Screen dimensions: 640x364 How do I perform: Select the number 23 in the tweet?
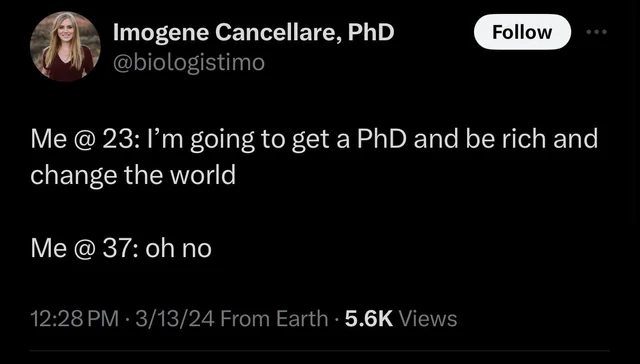[117, 139]
